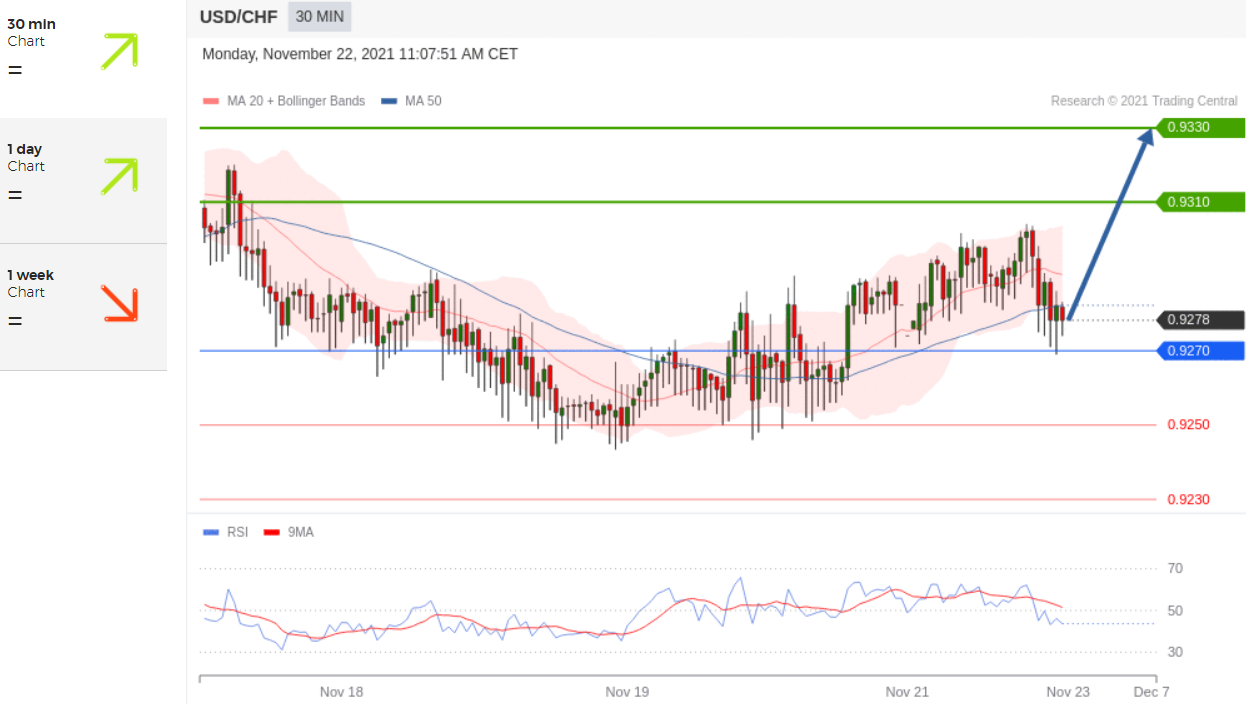Viewport: 1246px width, 704px height.
Task: Click the Research © 2021 Trading Central credit
Action: (1144, 101)
